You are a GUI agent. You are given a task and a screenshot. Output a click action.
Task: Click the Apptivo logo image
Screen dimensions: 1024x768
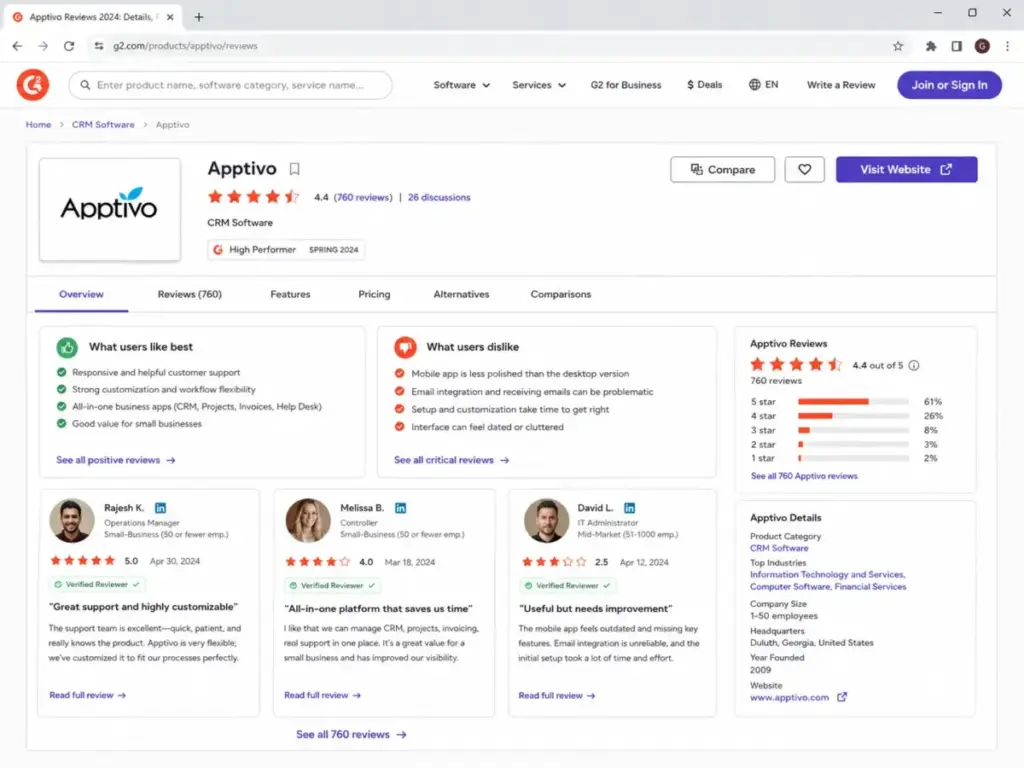tap(110, 209)
